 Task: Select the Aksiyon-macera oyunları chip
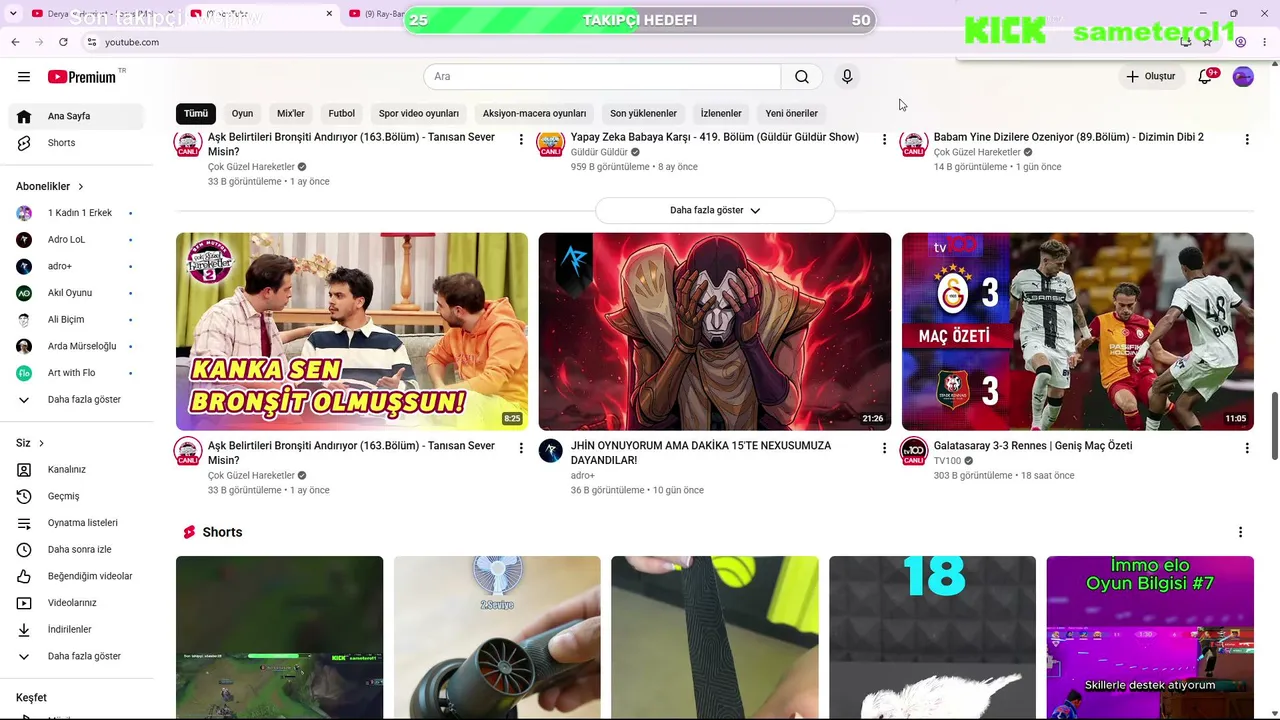pos(535,113)
